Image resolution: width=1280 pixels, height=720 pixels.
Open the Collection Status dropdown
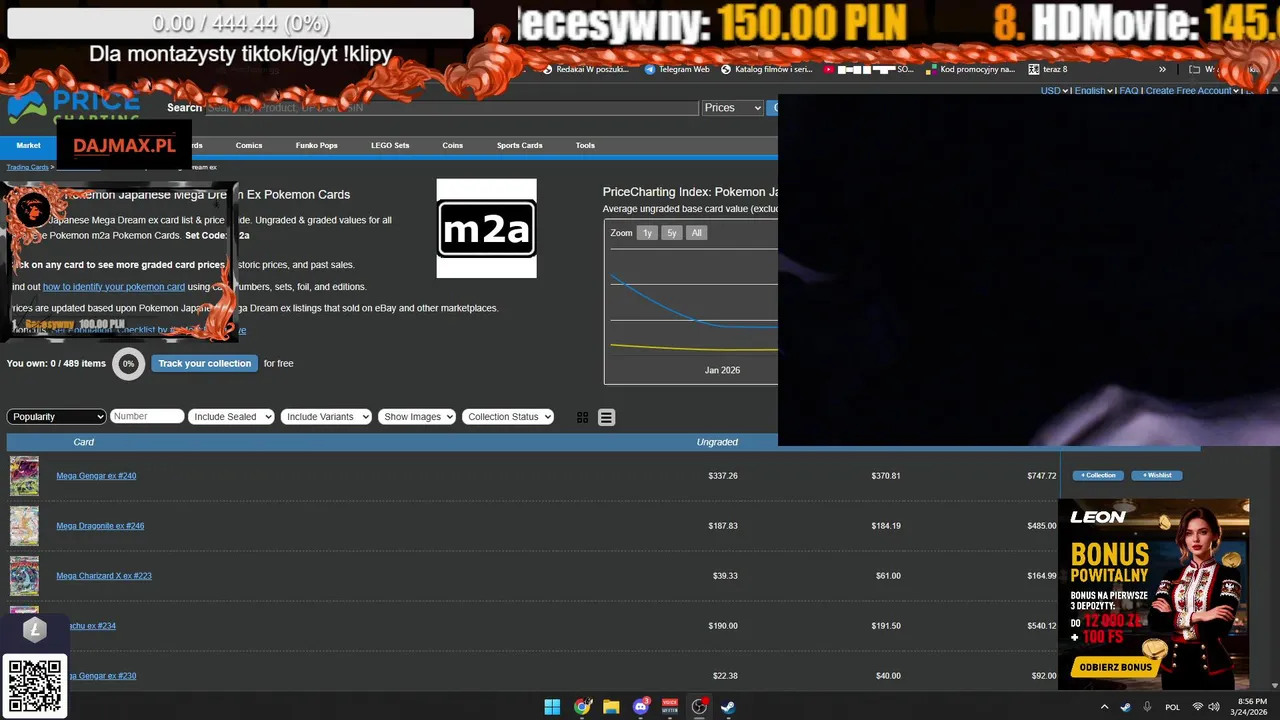(508, 416)
